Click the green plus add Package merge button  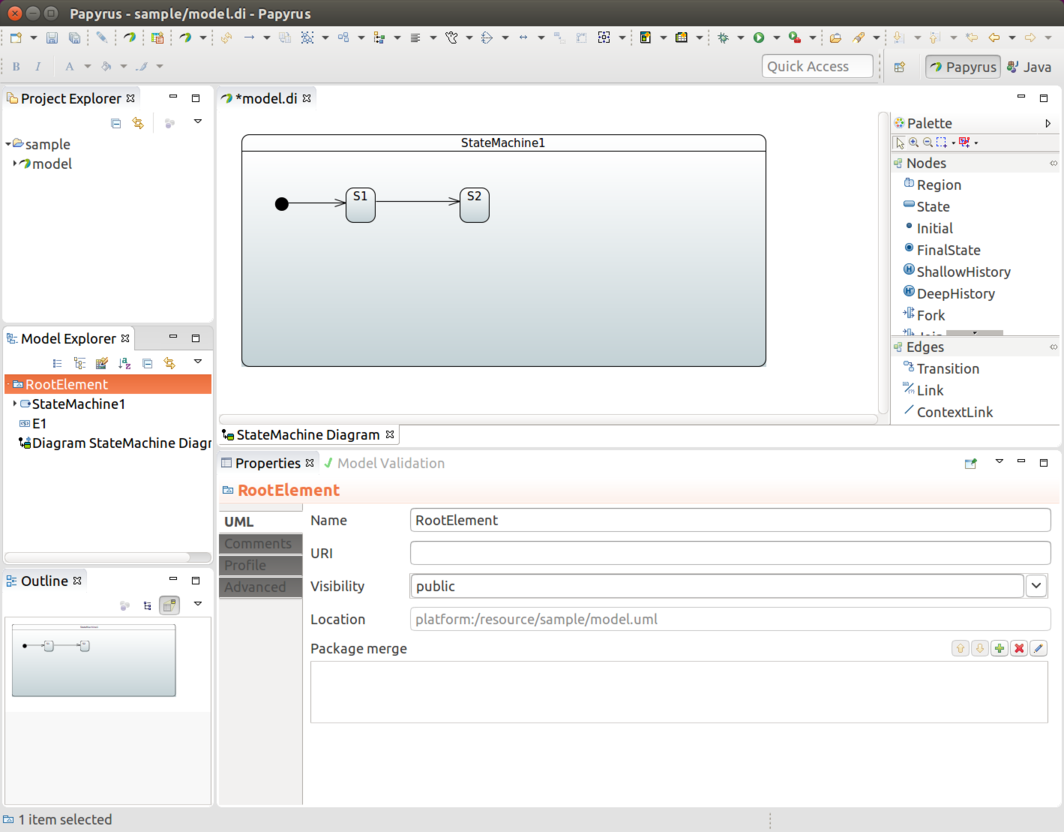(x=999, y=649)
